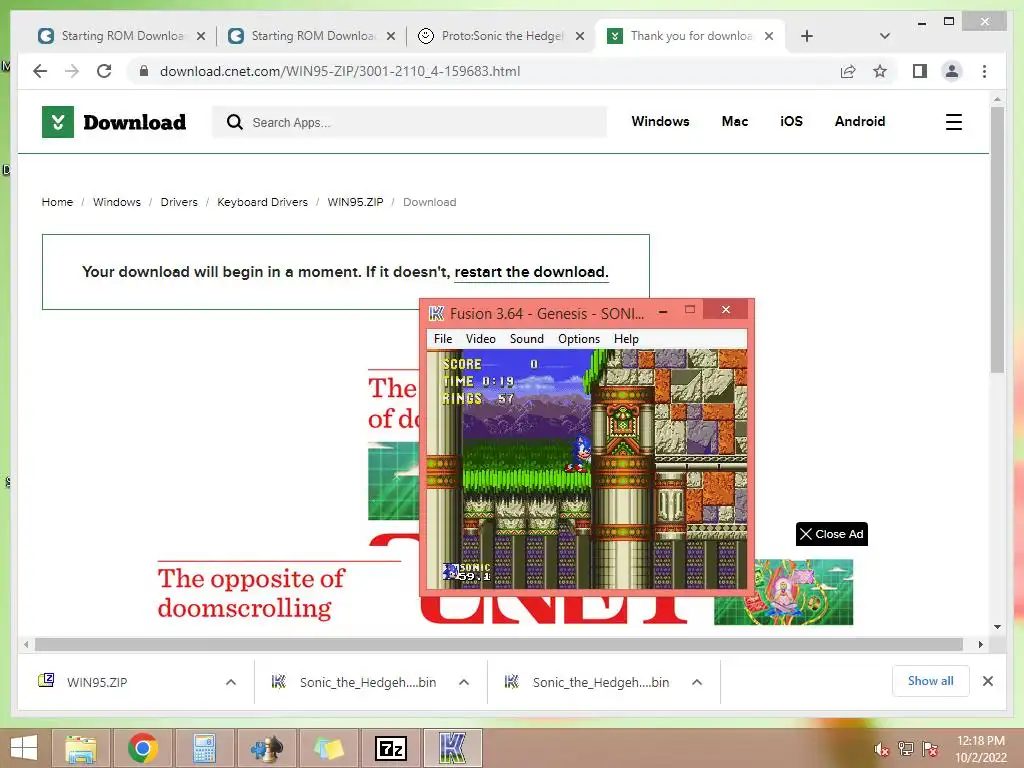Open Kega Fusion from the taskbar
This screenshot has width=1024, height=768.
[x=453, y=748]
